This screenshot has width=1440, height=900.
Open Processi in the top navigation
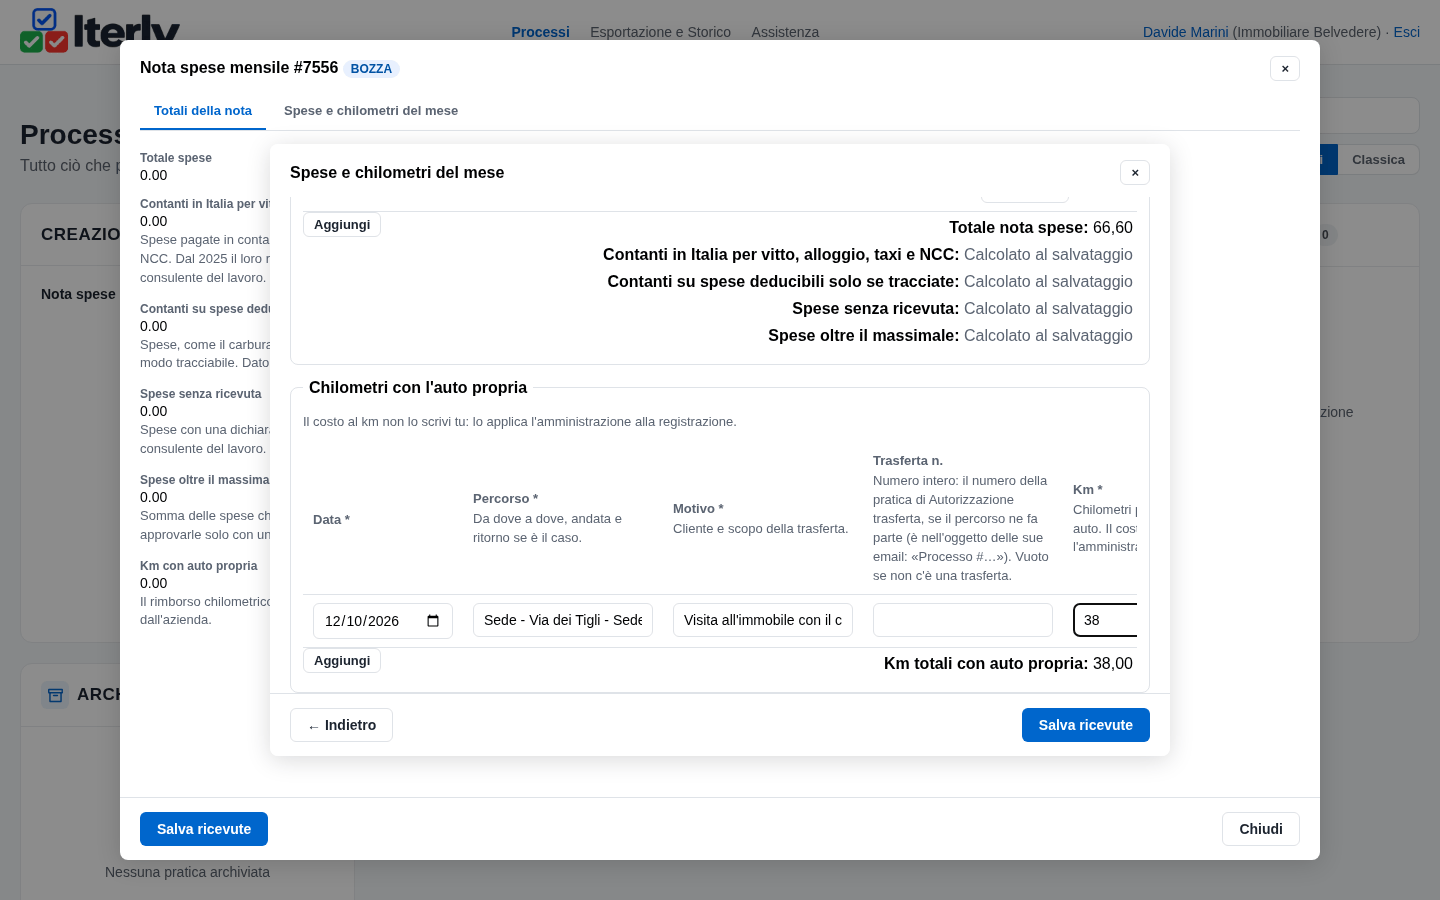click(541, 32)
